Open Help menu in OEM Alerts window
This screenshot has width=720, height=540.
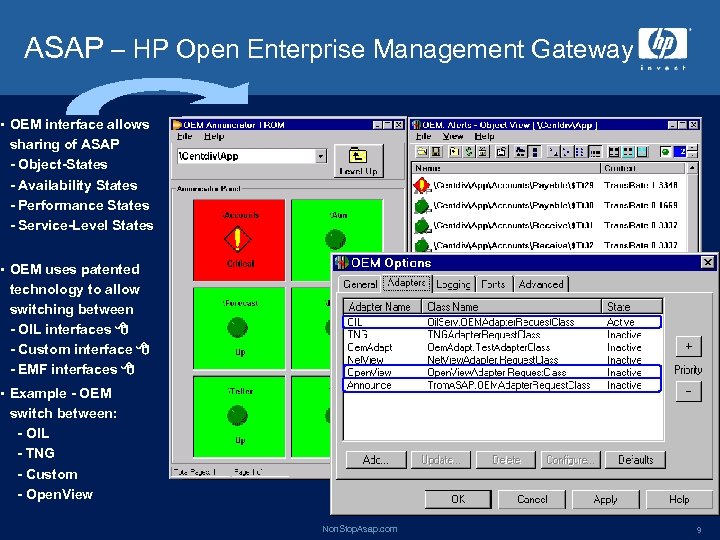(484, 136)
